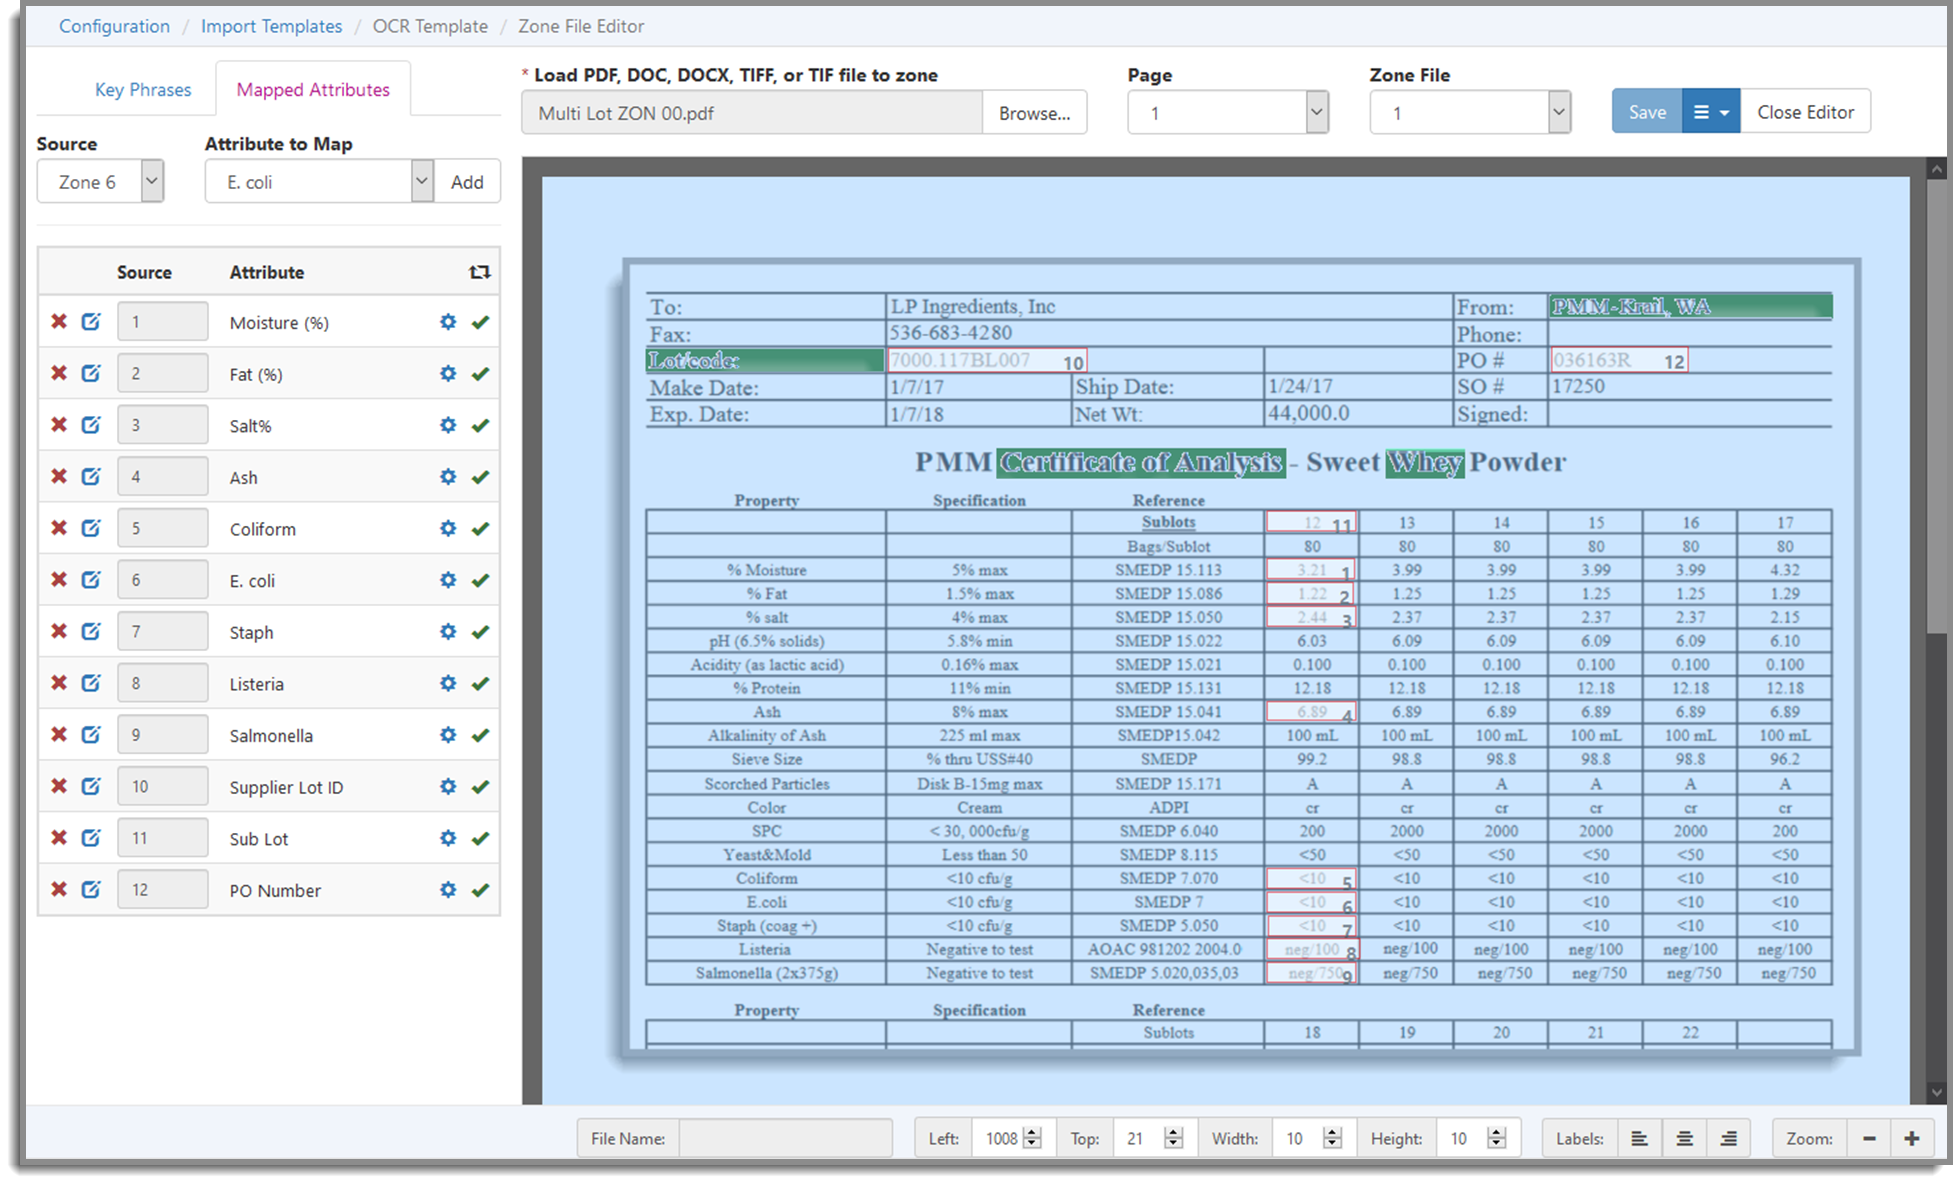The width and height of the screenshot is (1953, 1185).
Task: Go to Import Templates breadcrumb
Action: [x=271, y=26]
